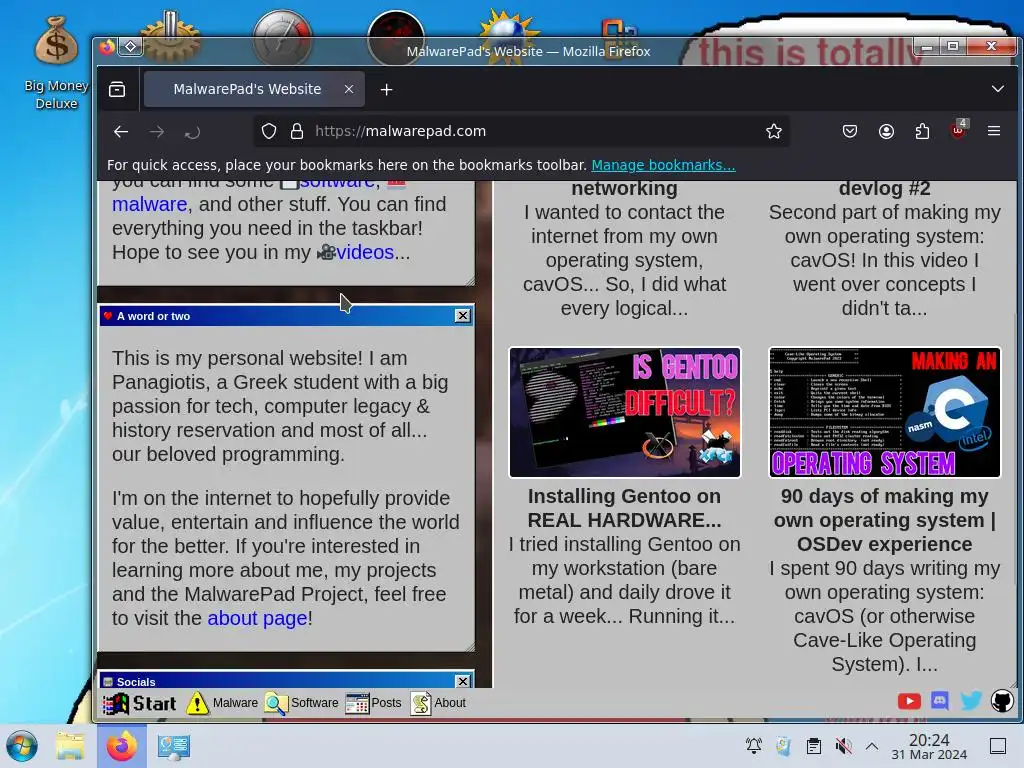
Task: Click the website Start button
Action: click(140, 703)
